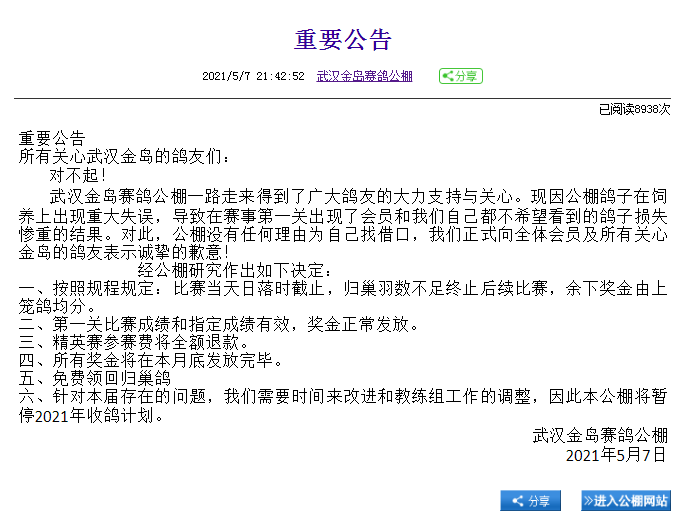
Task: Click the timestamp 2021/5/7 21:42:52
Action: [x=253, y=76]
